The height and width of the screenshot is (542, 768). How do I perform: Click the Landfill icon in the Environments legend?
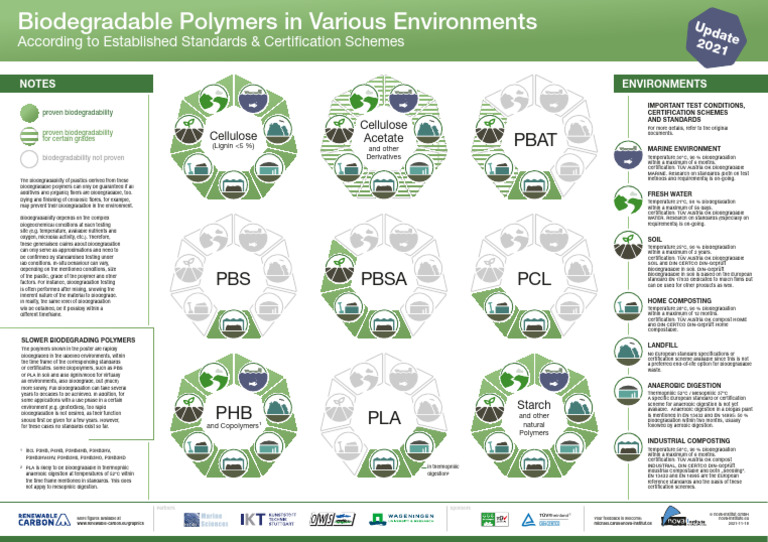[628, 352]
